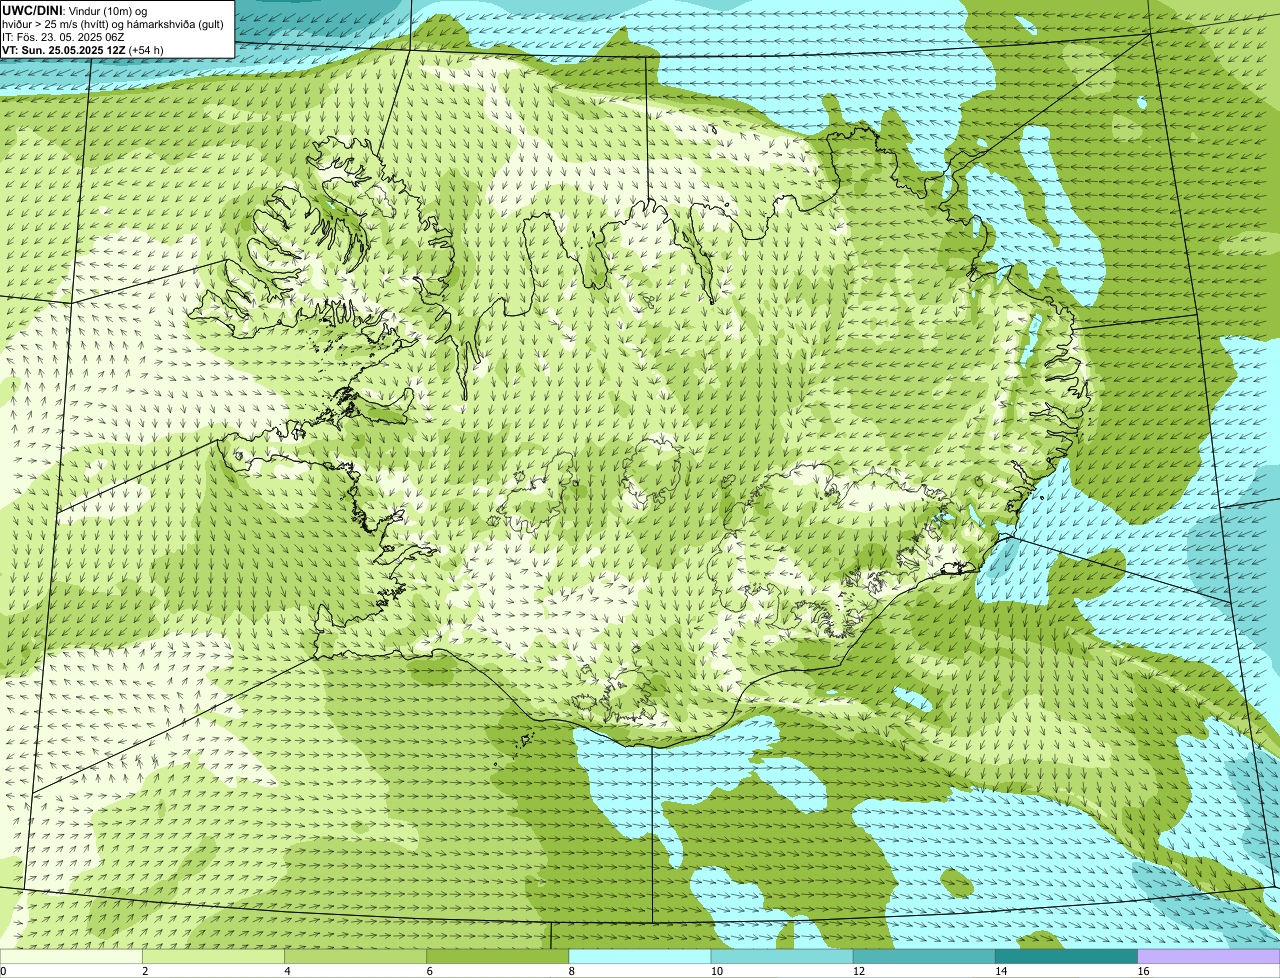The image size is (1280, 978).
Task: Select the pale yellow 0–2 m/s color swatch
Action: 71,956
